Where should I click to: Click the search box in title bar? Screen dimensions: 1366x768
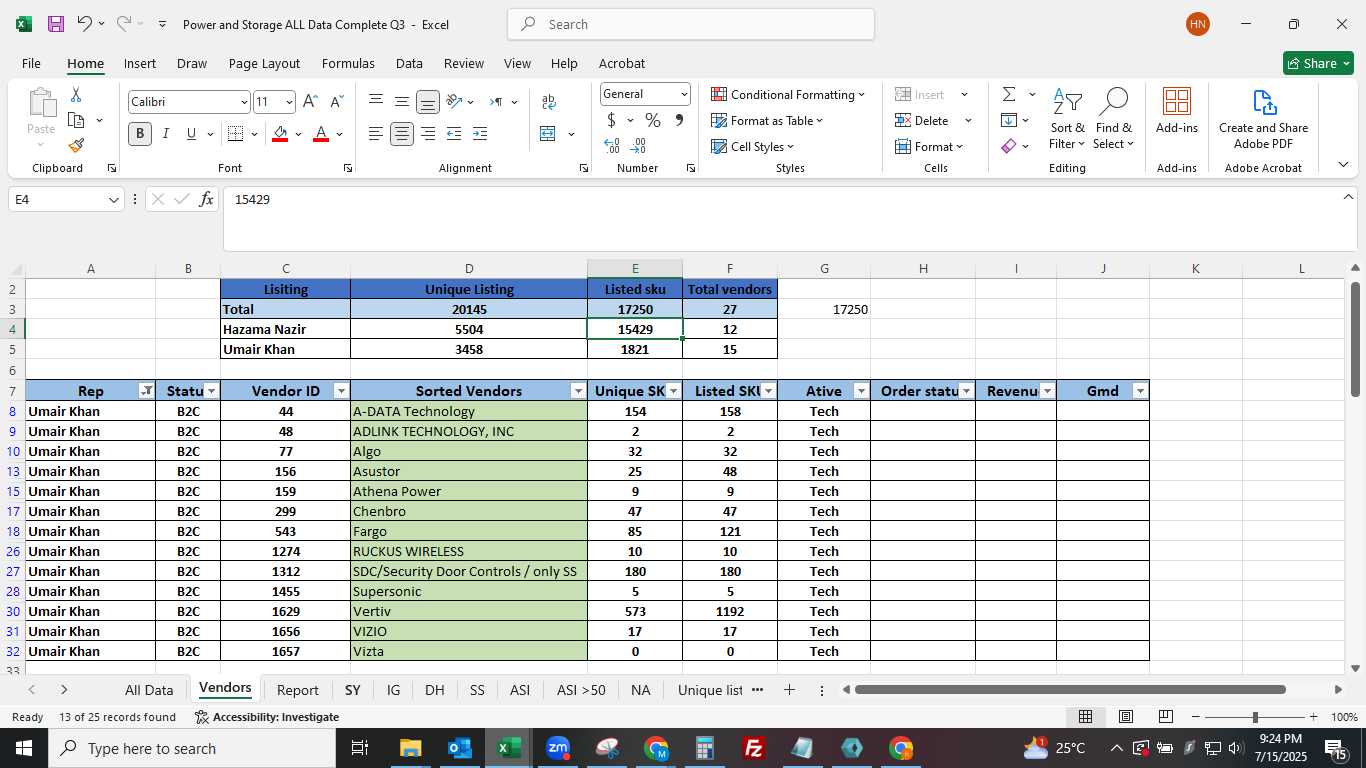[691, 24]
